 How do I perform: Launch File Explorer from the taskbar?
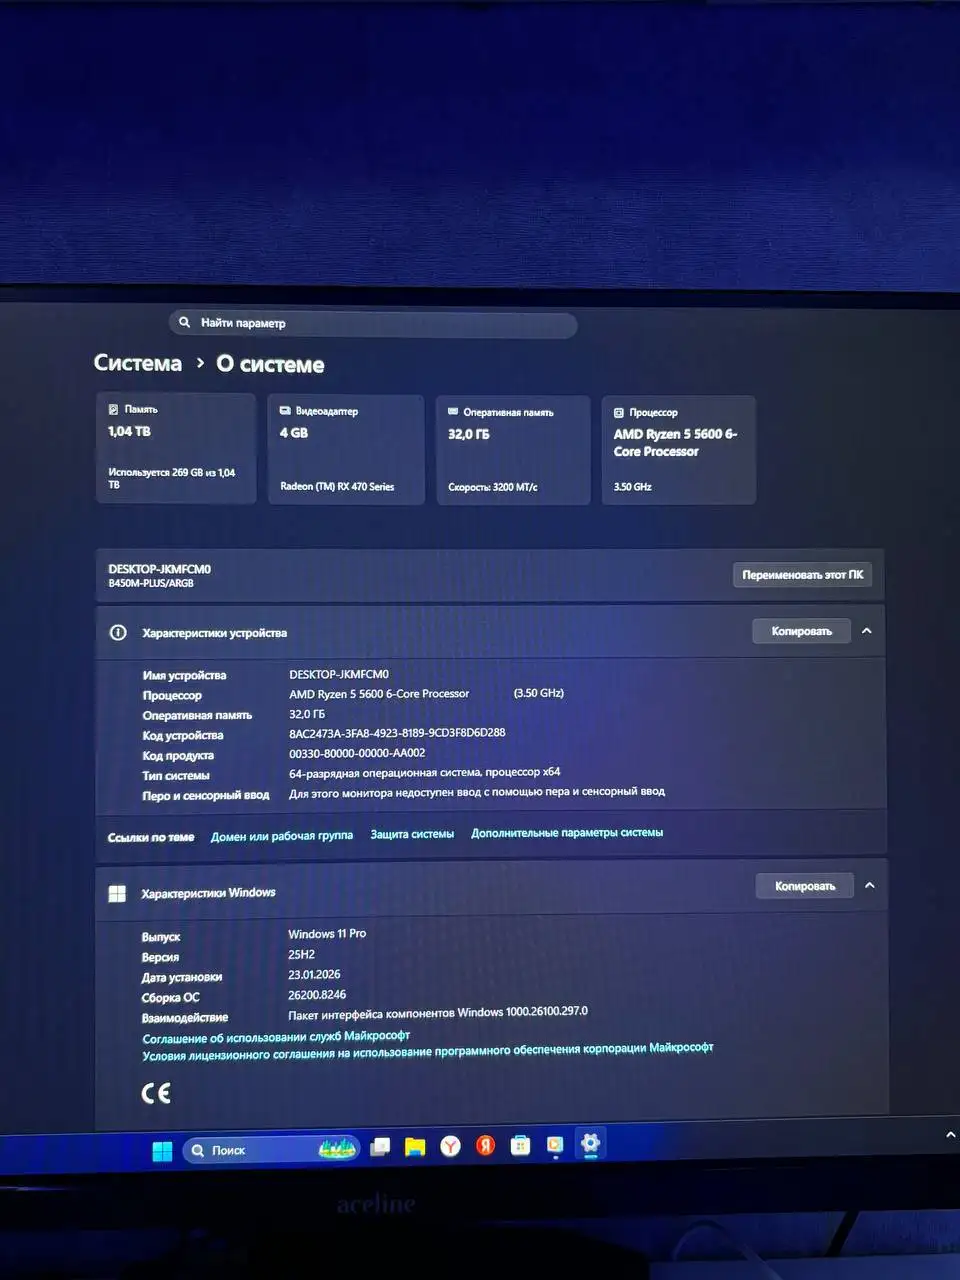point(415,1147)
